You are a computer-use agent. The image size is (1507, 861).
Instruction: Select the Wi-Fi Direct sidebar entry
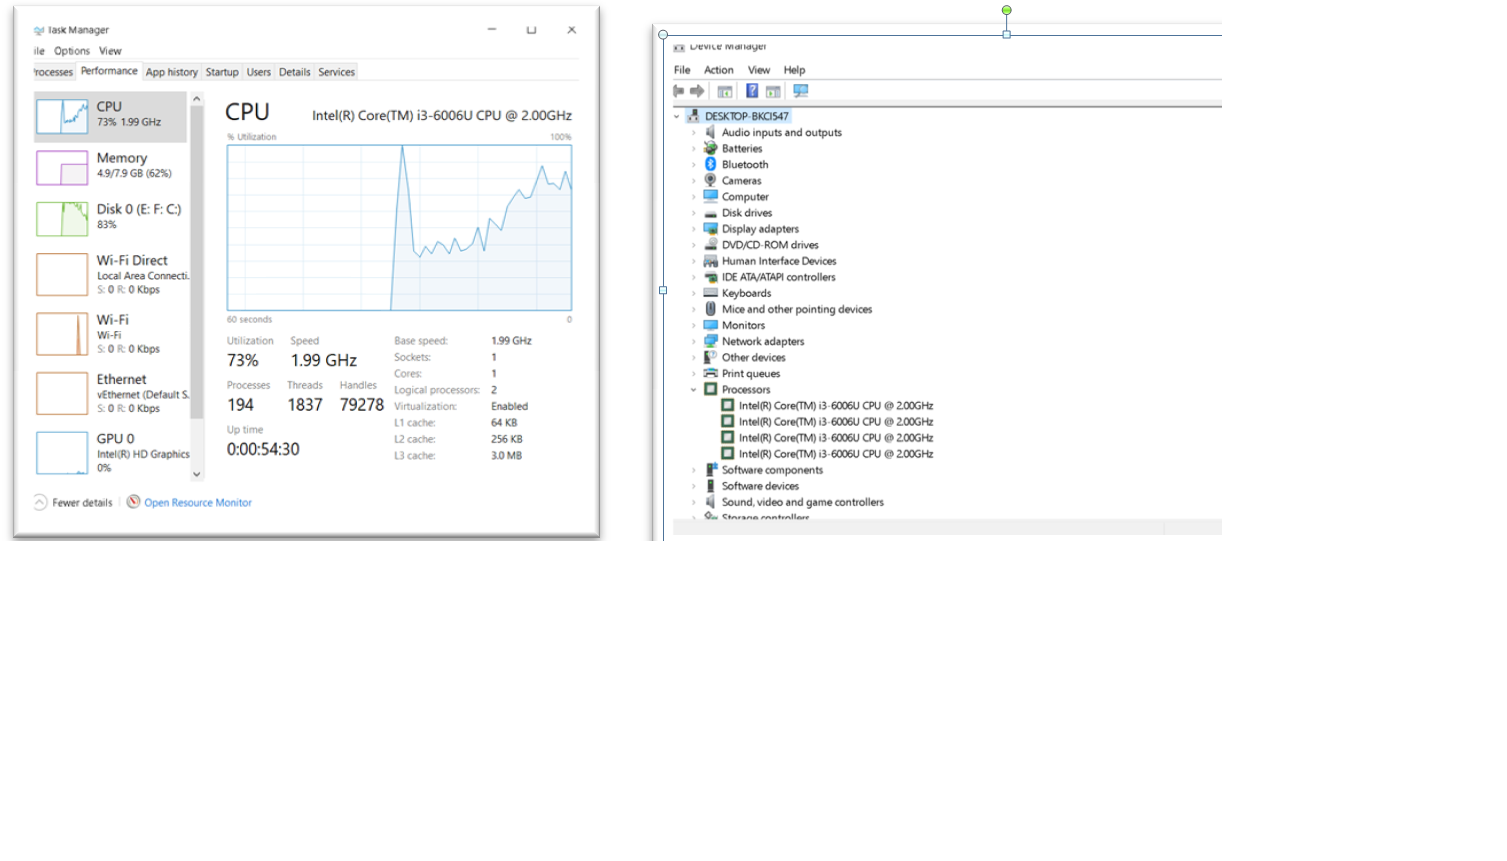point(111,274)
